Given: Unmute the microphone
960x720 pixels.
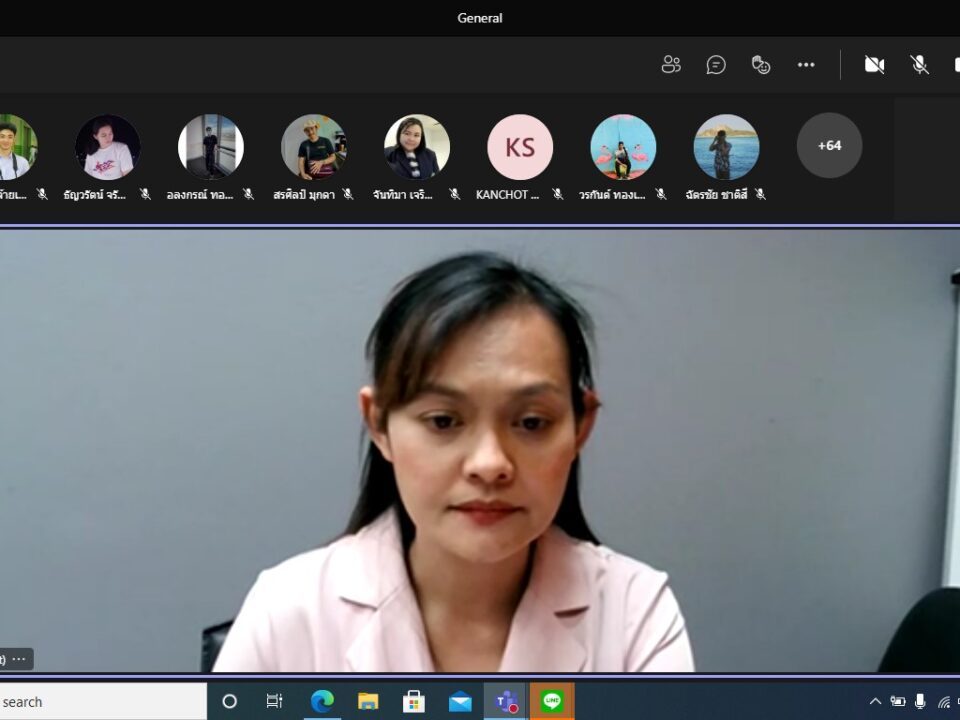Looking at the screenshot, I should point(919,64).
